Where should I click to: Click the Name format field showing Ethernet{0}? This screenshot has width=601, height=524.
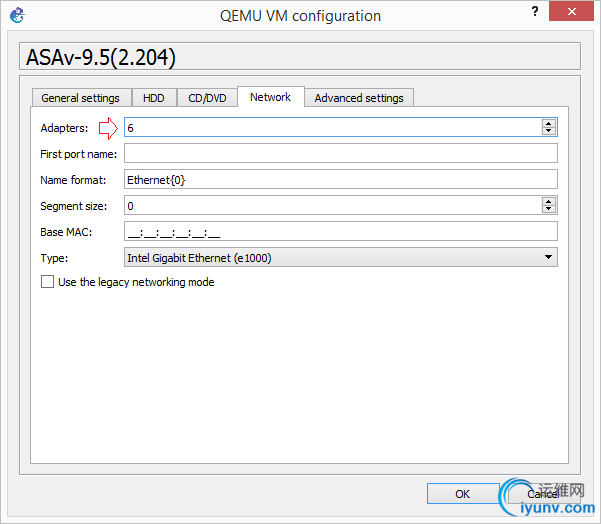click(x=341, y=179)
